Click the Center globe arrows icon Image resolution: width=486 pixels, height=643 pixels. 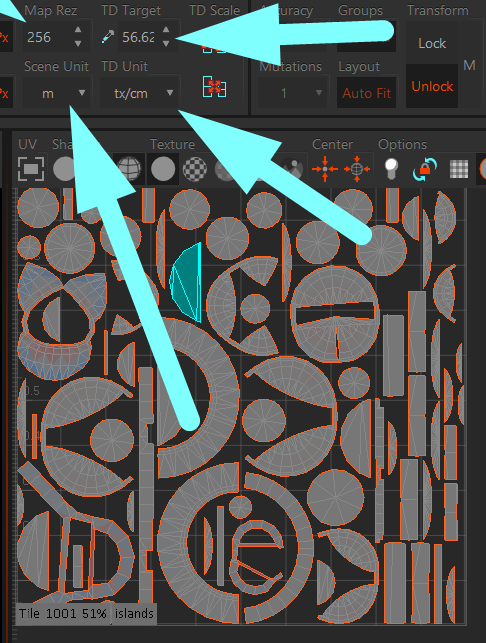[357, 169]
